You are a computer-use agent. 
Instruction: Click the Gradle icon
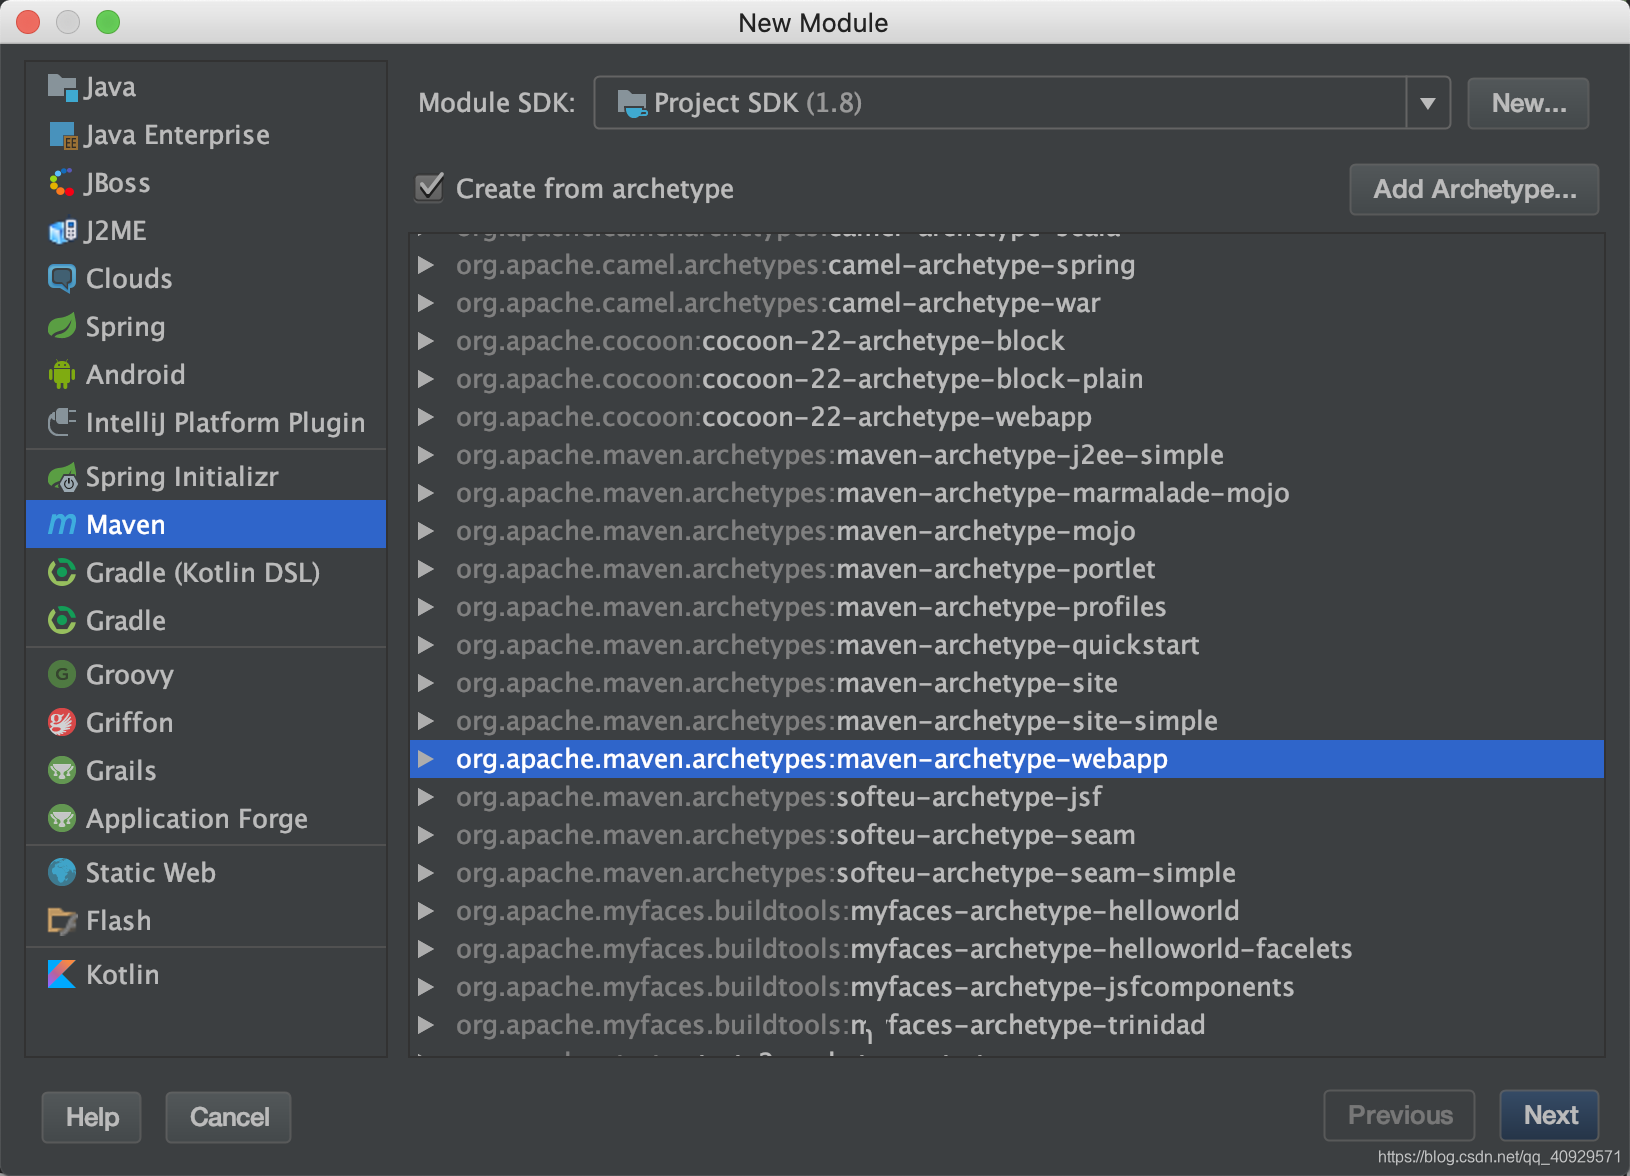coord(62,620)
